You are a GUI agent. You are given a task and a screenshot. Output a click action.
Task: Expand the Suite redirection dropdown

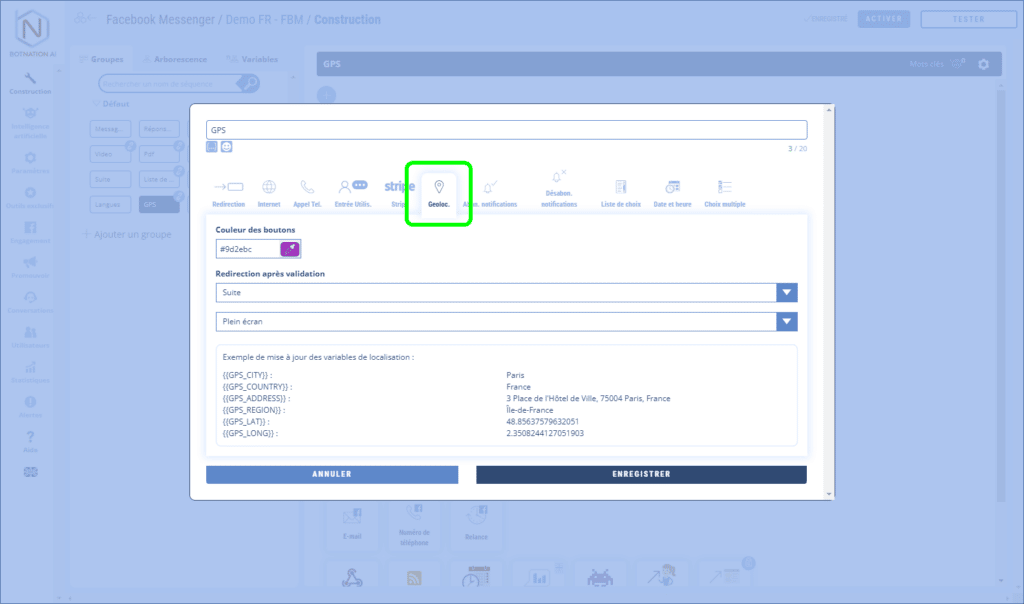787,292
